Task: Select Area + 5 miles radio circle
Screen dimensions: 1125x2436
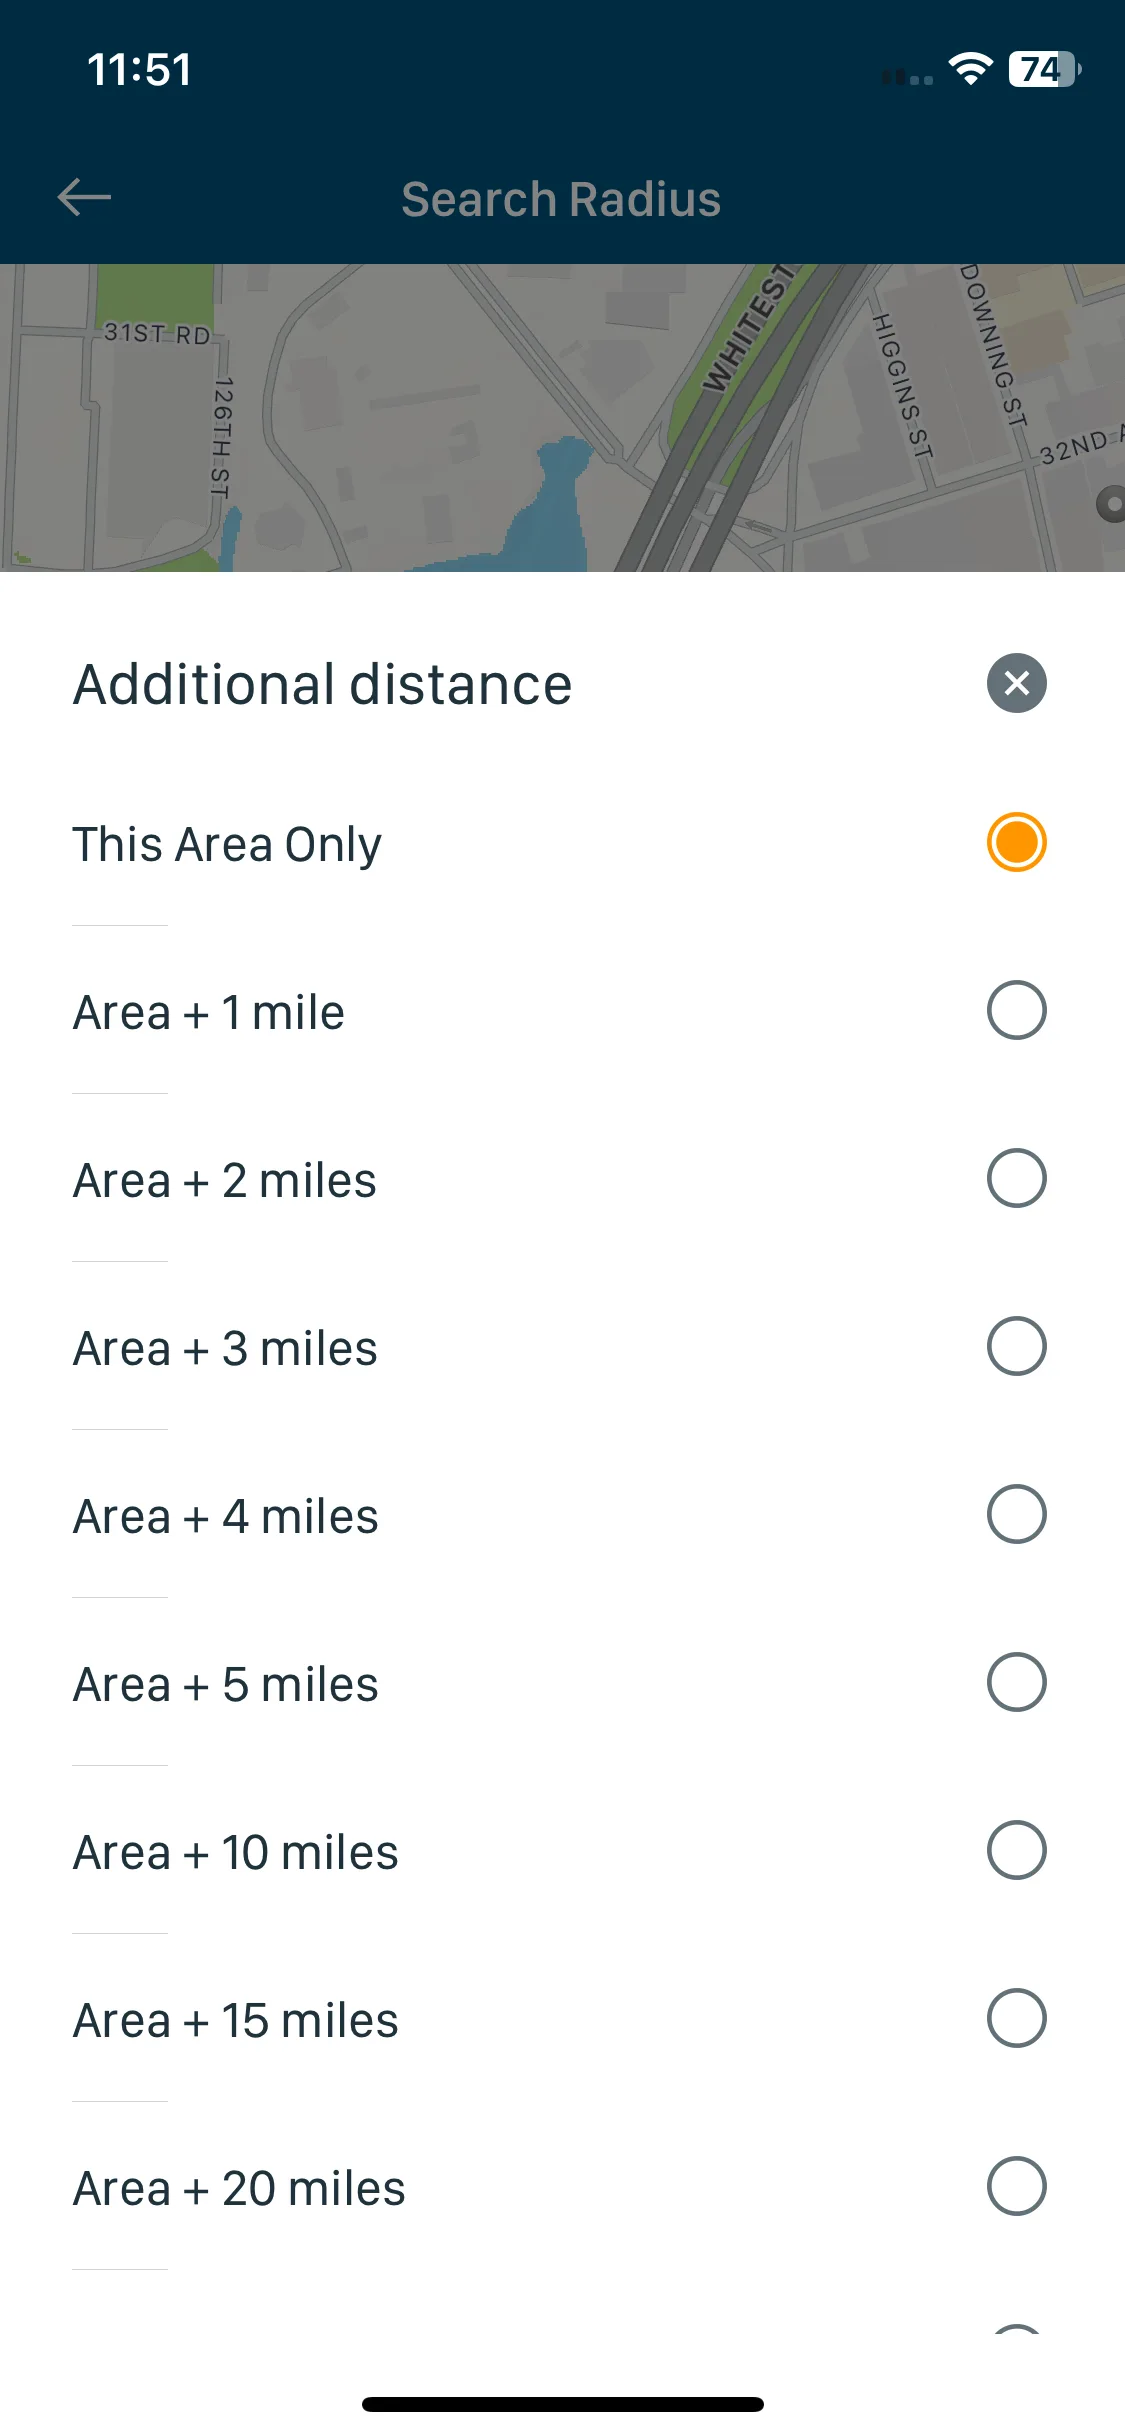Action: 1016,1682
